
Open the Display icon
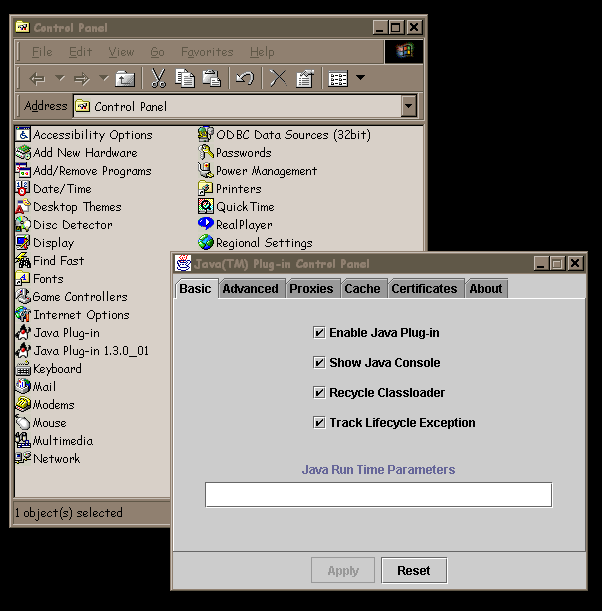click(x=23, y=242)
